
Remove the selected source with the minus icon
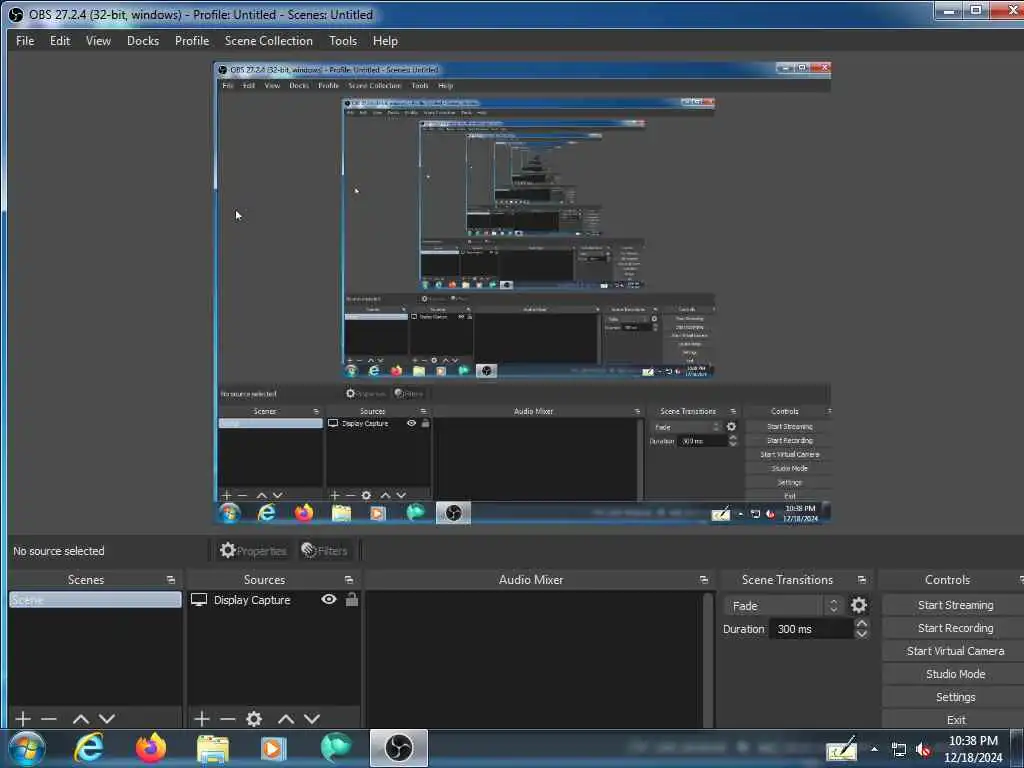[x=228, y=719]
